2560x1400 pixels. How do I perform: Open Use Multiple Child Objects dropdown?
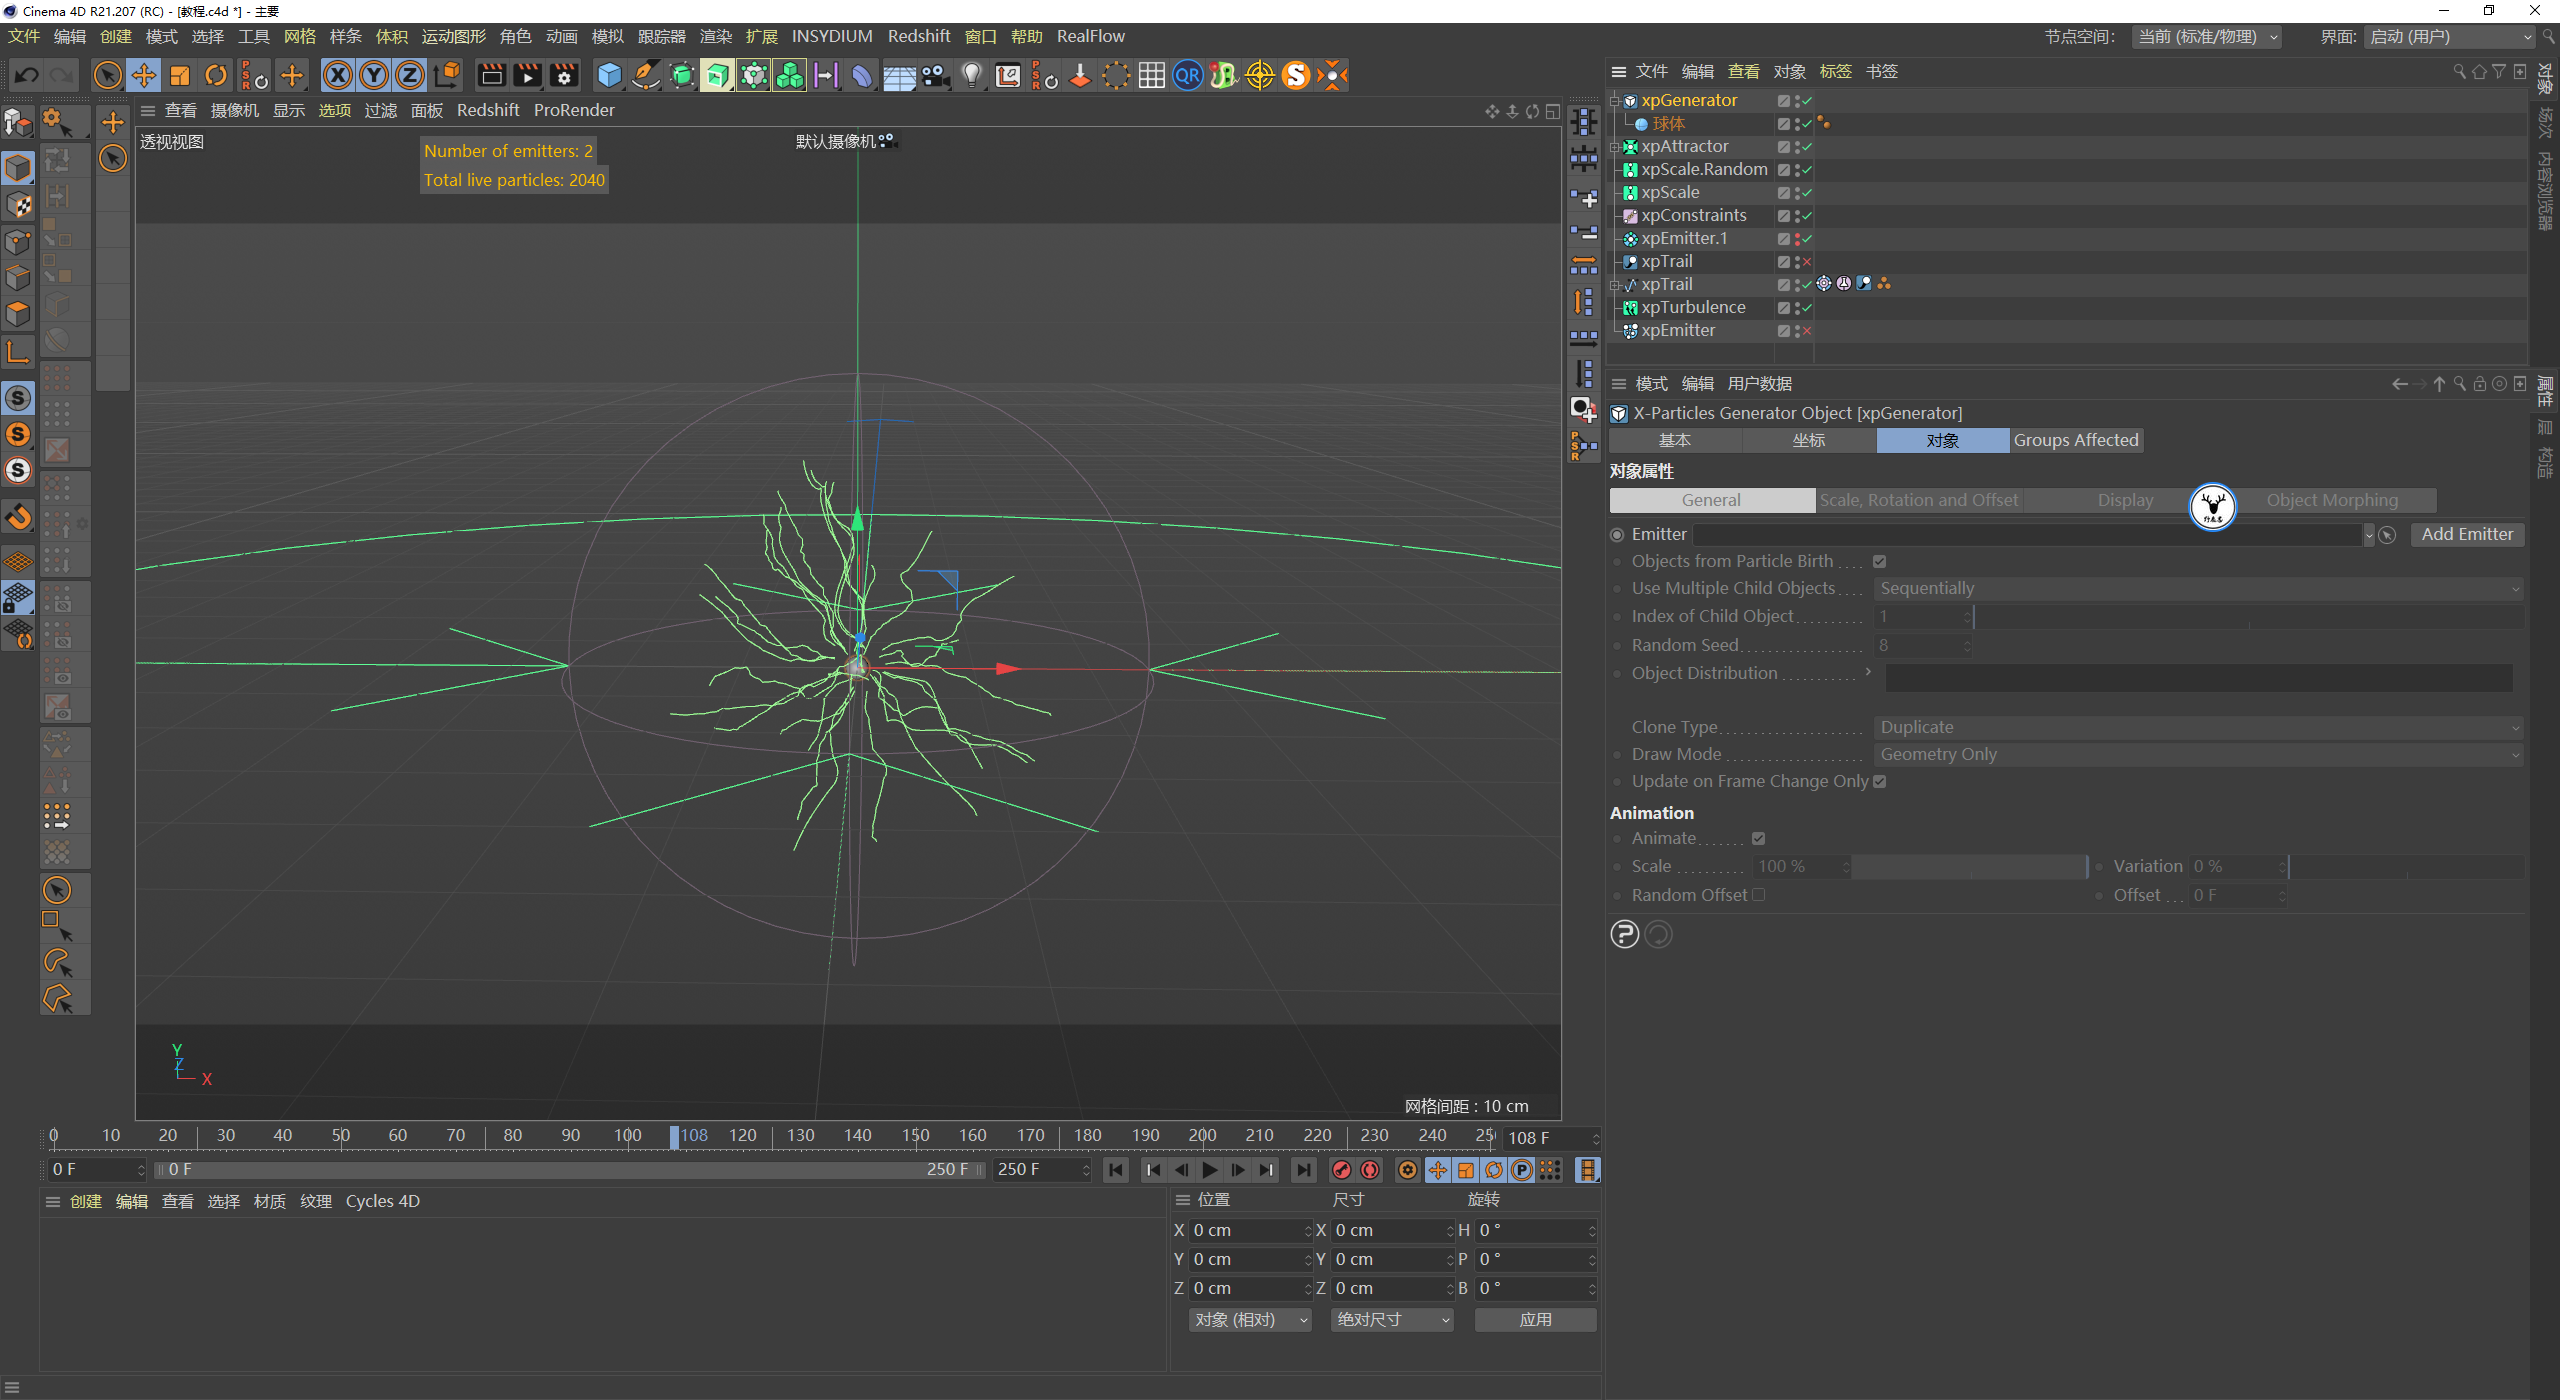click(2199, 588)
